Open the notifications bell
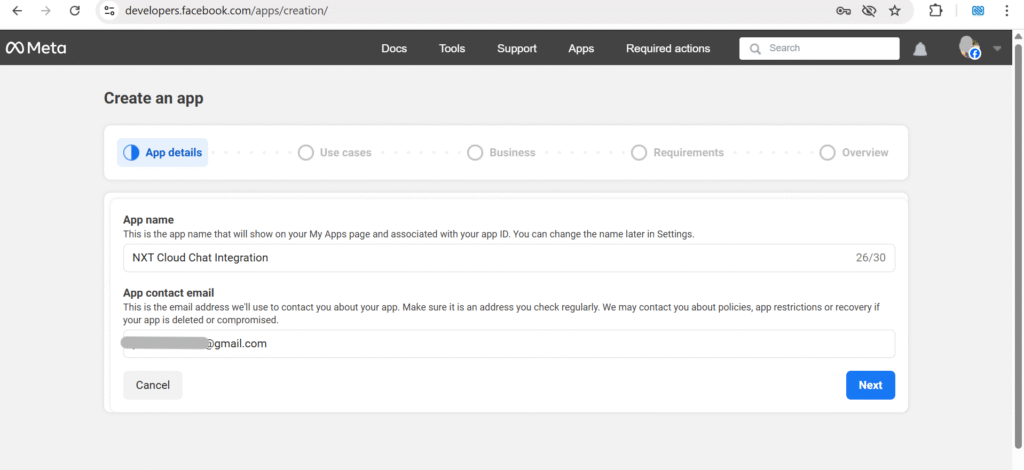This screenshot has height=470, width=1024. point(920,49)
